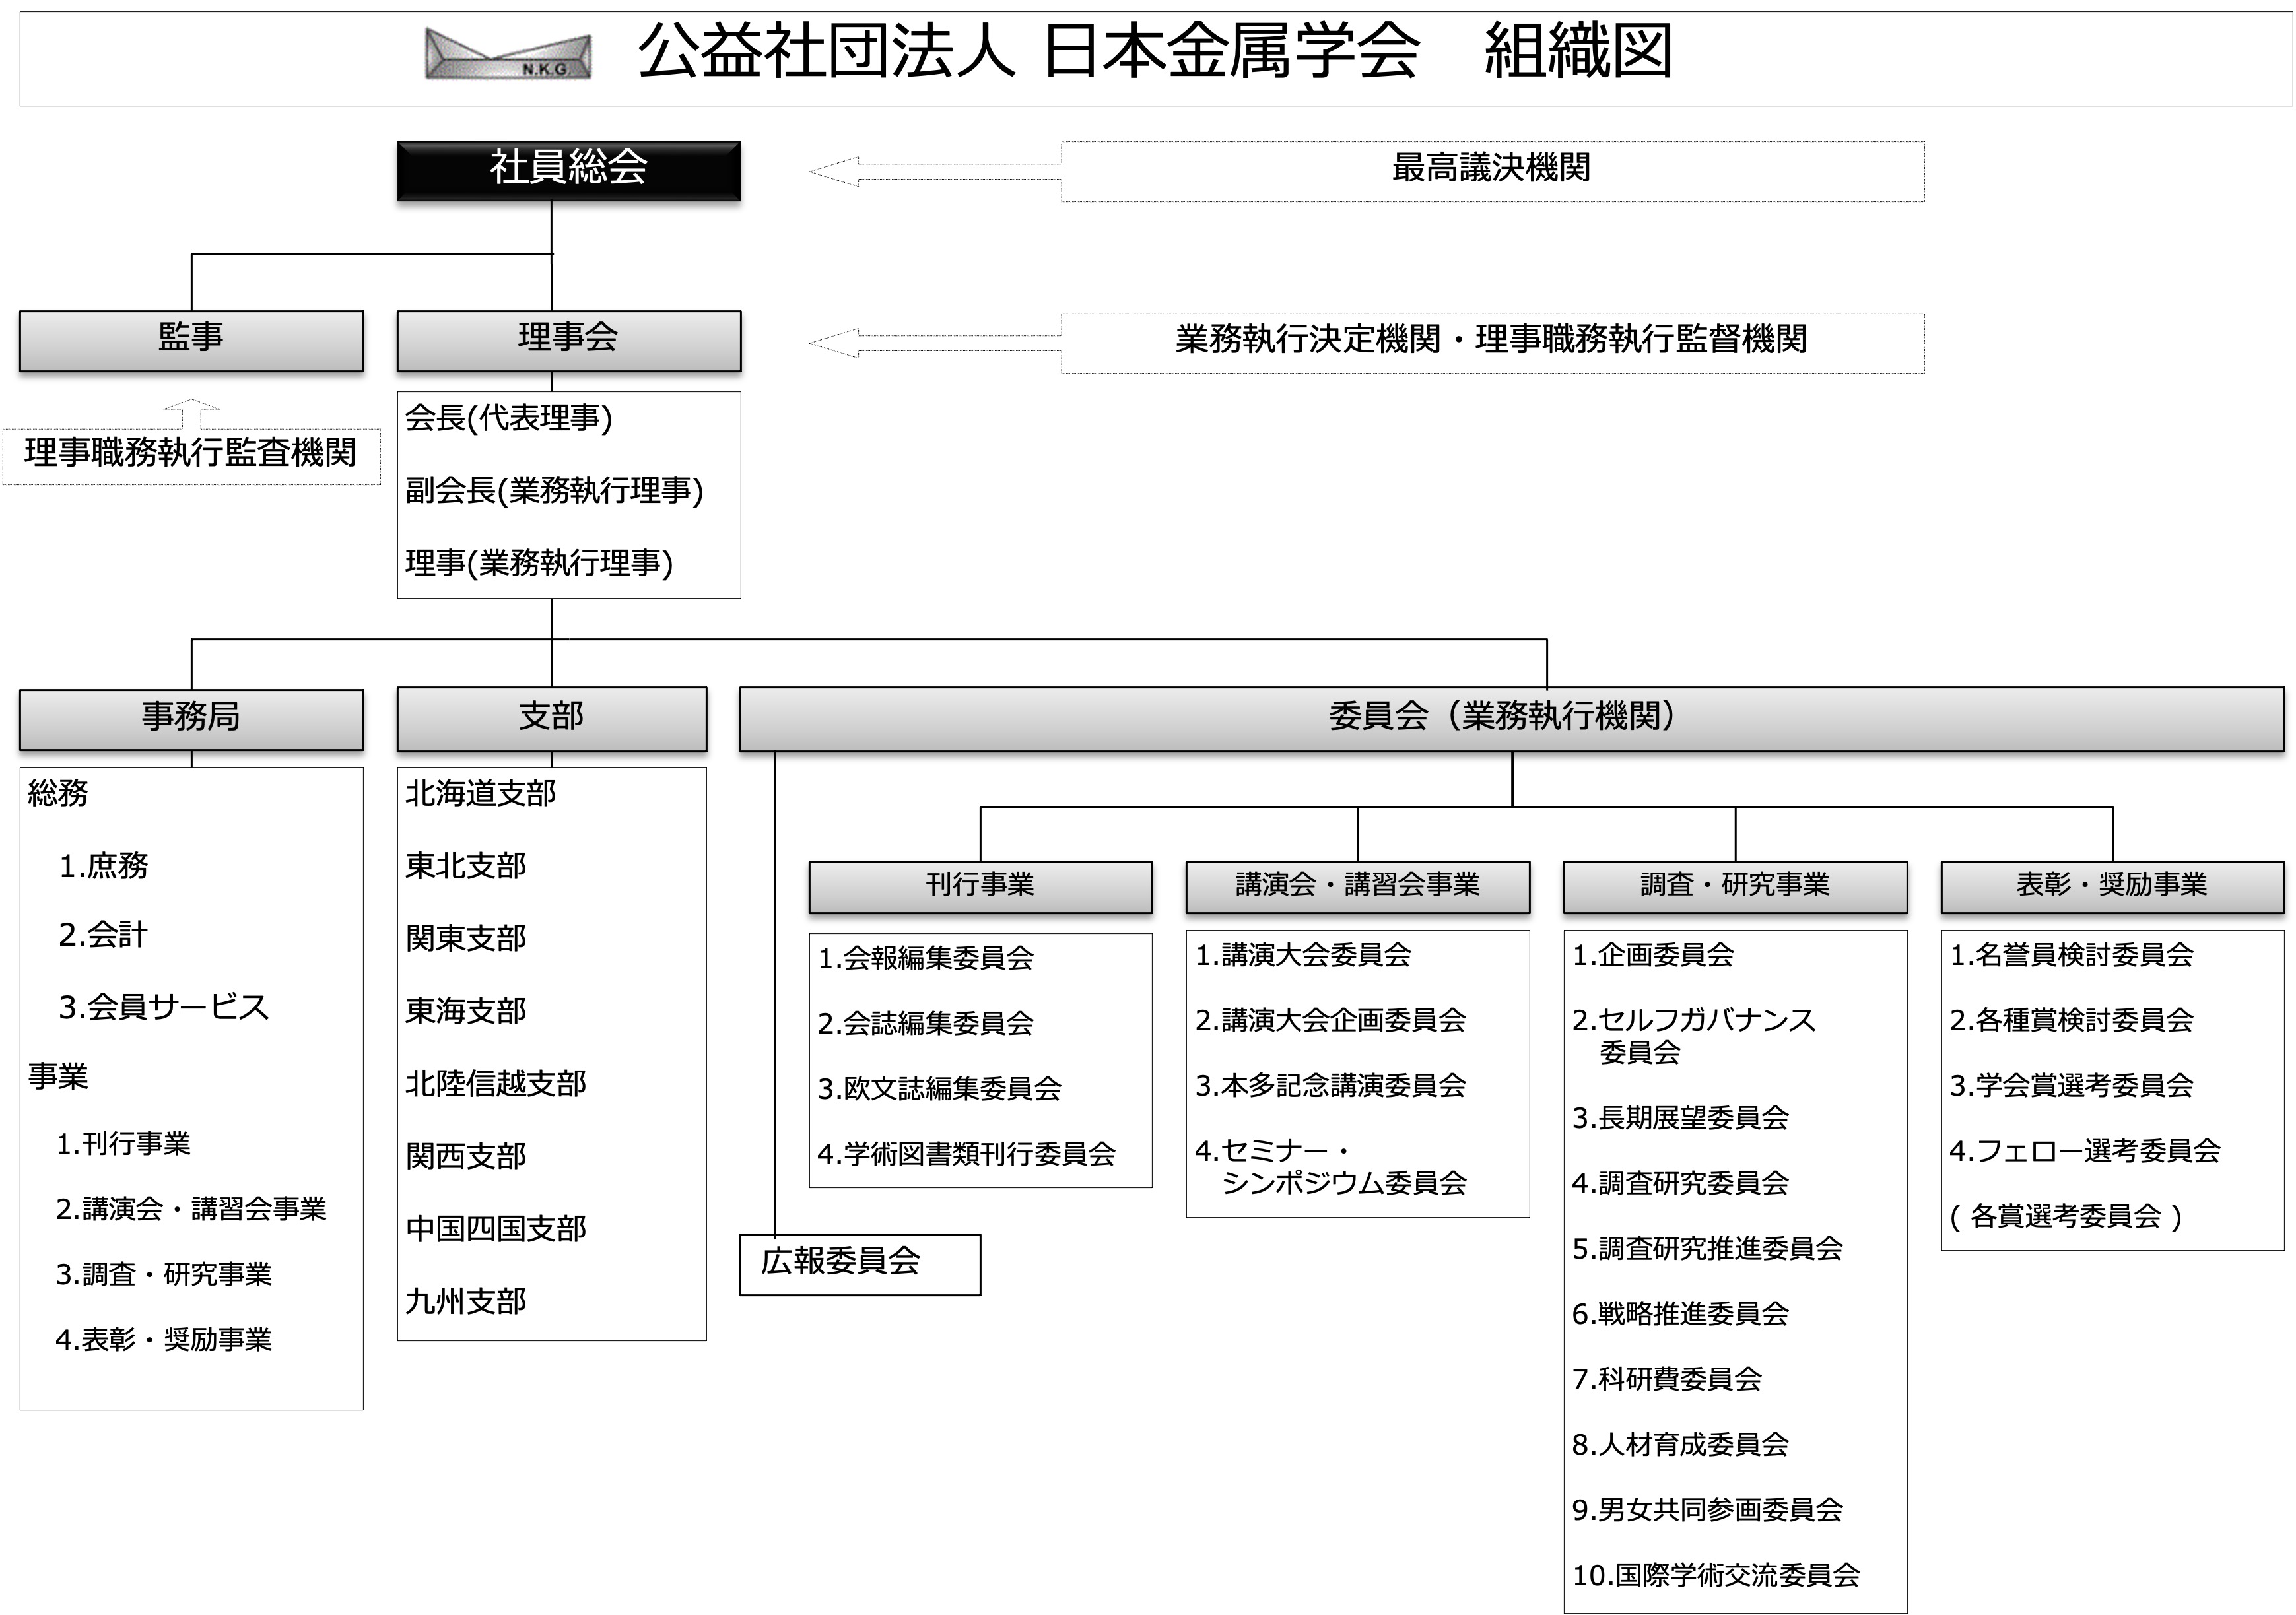Click 事業 heading in 事務局 list
The height and width of the screenshot is (1615, 2296).
[x=58, y=1077]
